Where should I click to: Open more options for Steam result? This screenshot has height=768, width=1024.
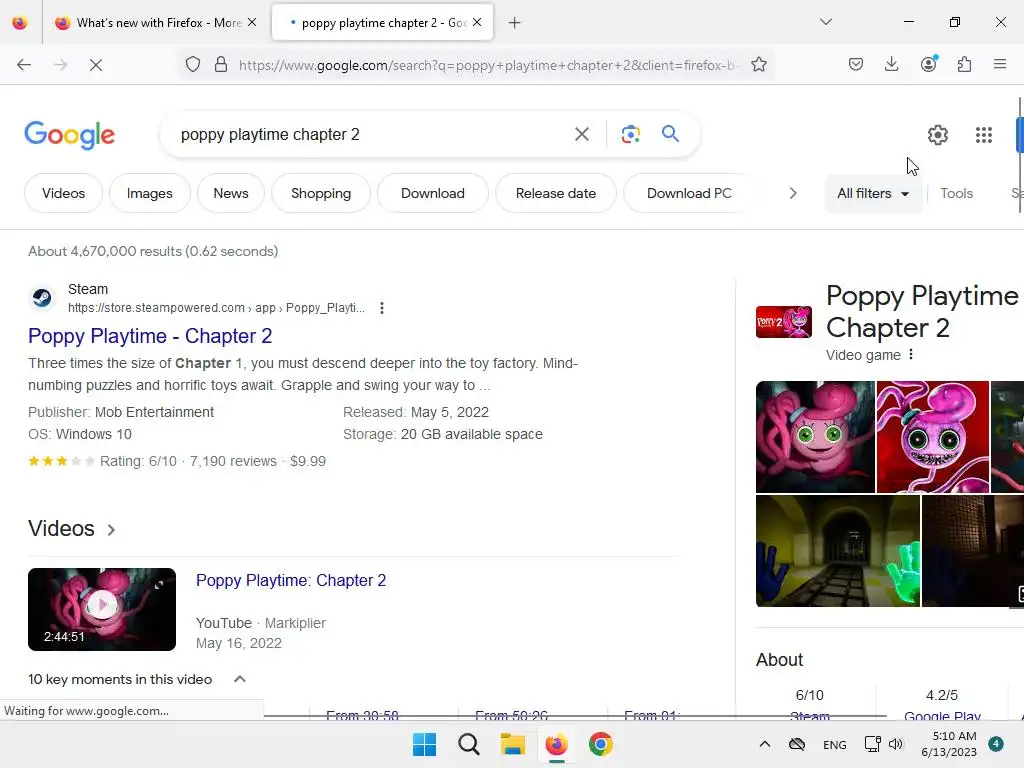(381, 308)
